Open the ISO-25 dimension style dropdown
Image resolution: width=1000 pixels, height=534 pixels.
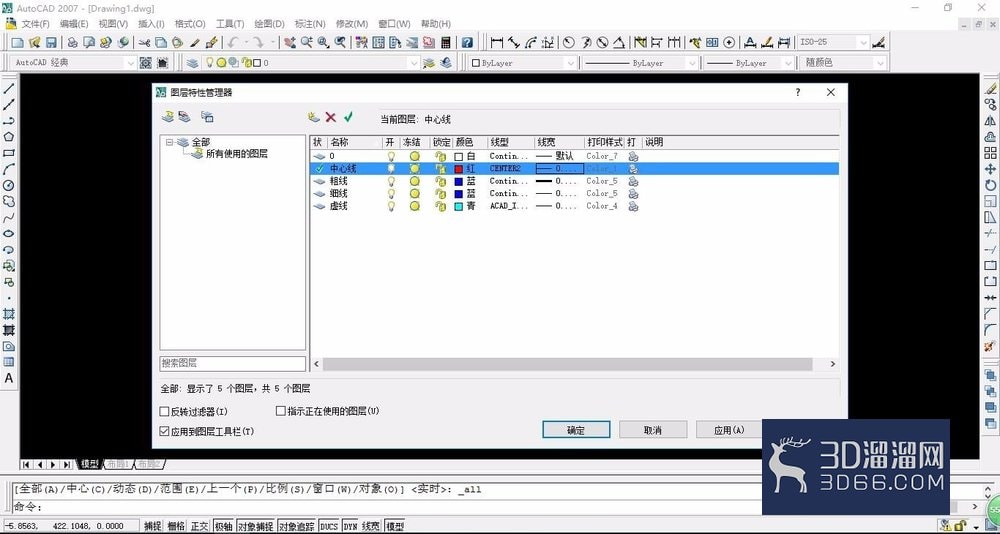(x=864, y=43)
